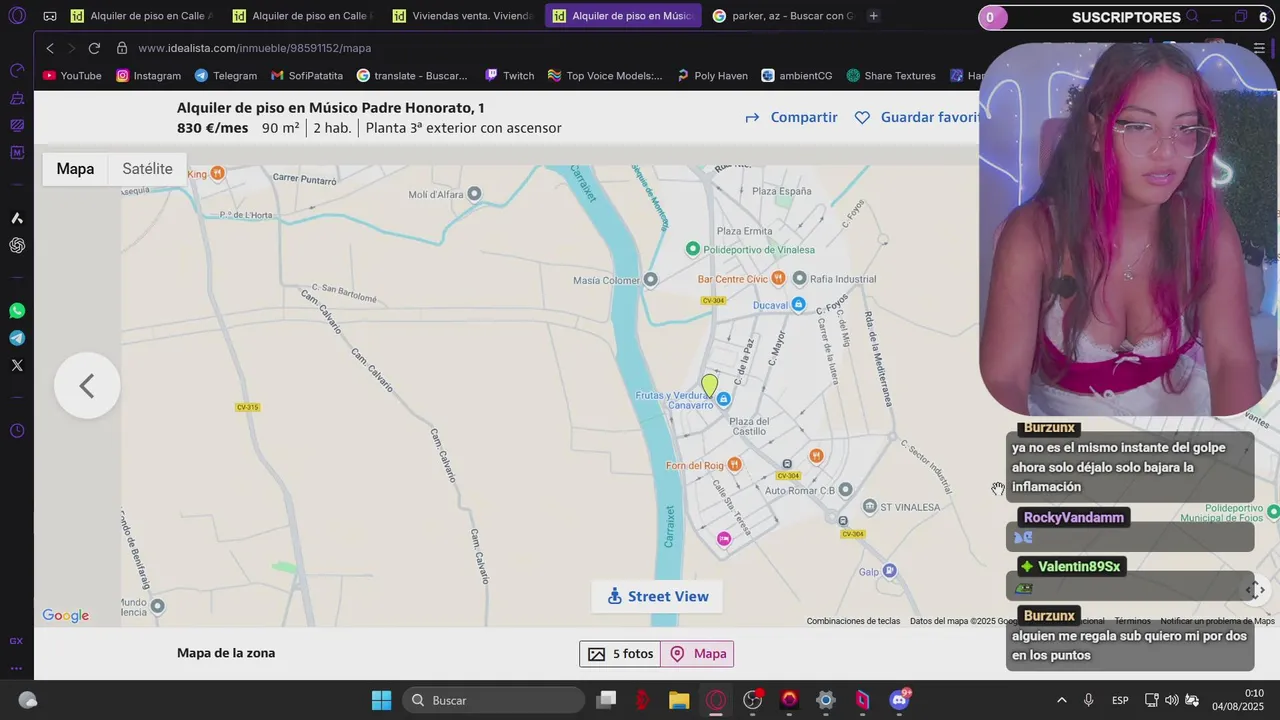
Task: Open GX Cleaner broom icon in sidebar
Action: pos(17,98)
